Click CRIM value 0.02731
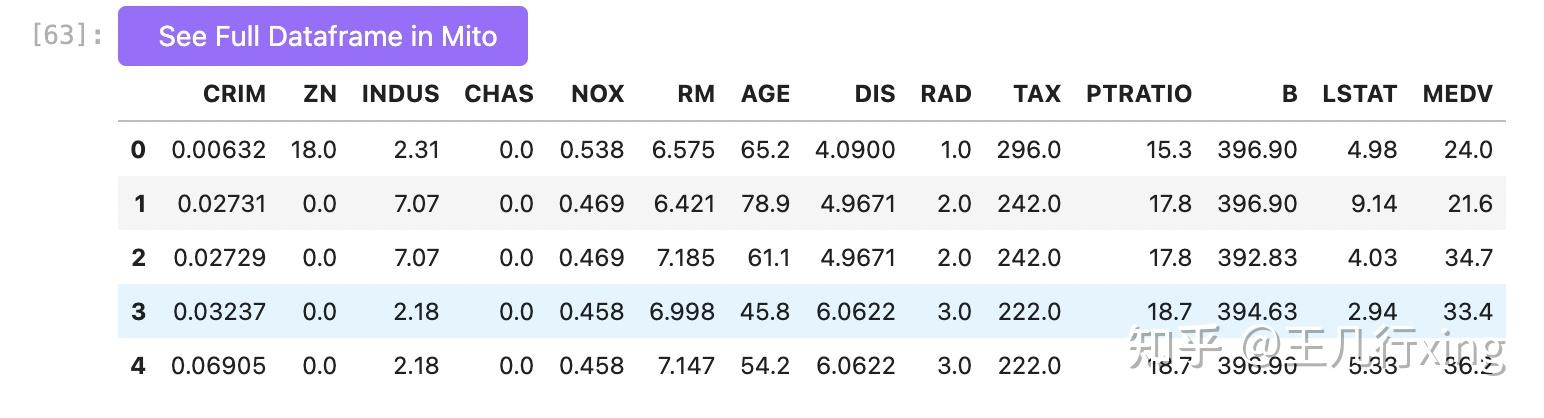Image resolution: width=1544 pixels, height=418 pixels. [x=221, y=204]
